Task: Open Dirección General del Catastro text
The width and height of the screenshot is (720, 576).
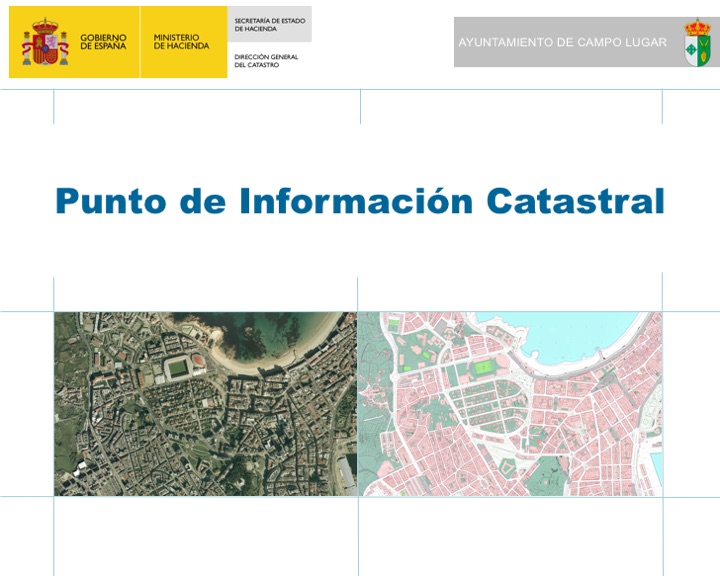Action: click(265, 61)
